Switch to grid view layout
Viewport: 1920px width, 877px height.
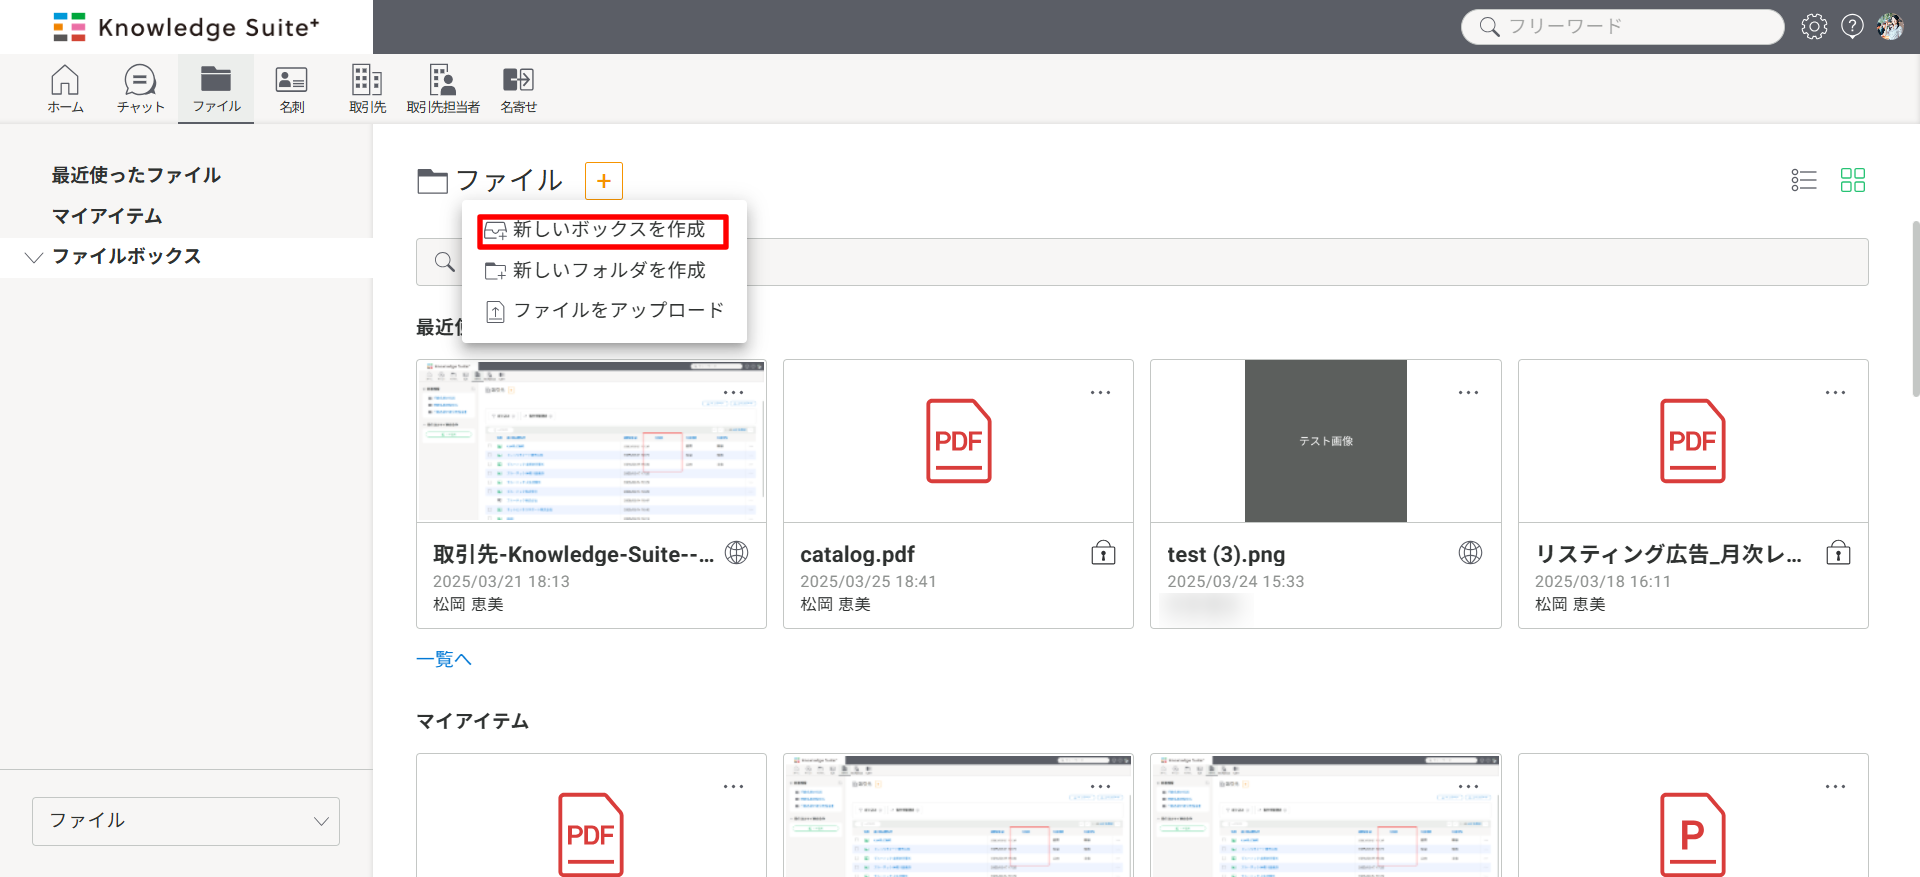(1853, 180)
